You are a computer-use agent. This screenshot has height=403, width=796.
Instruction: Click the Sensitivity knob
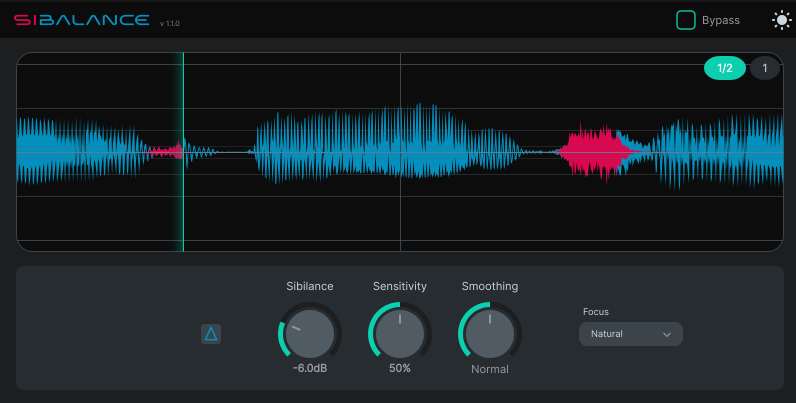[400, 333]
